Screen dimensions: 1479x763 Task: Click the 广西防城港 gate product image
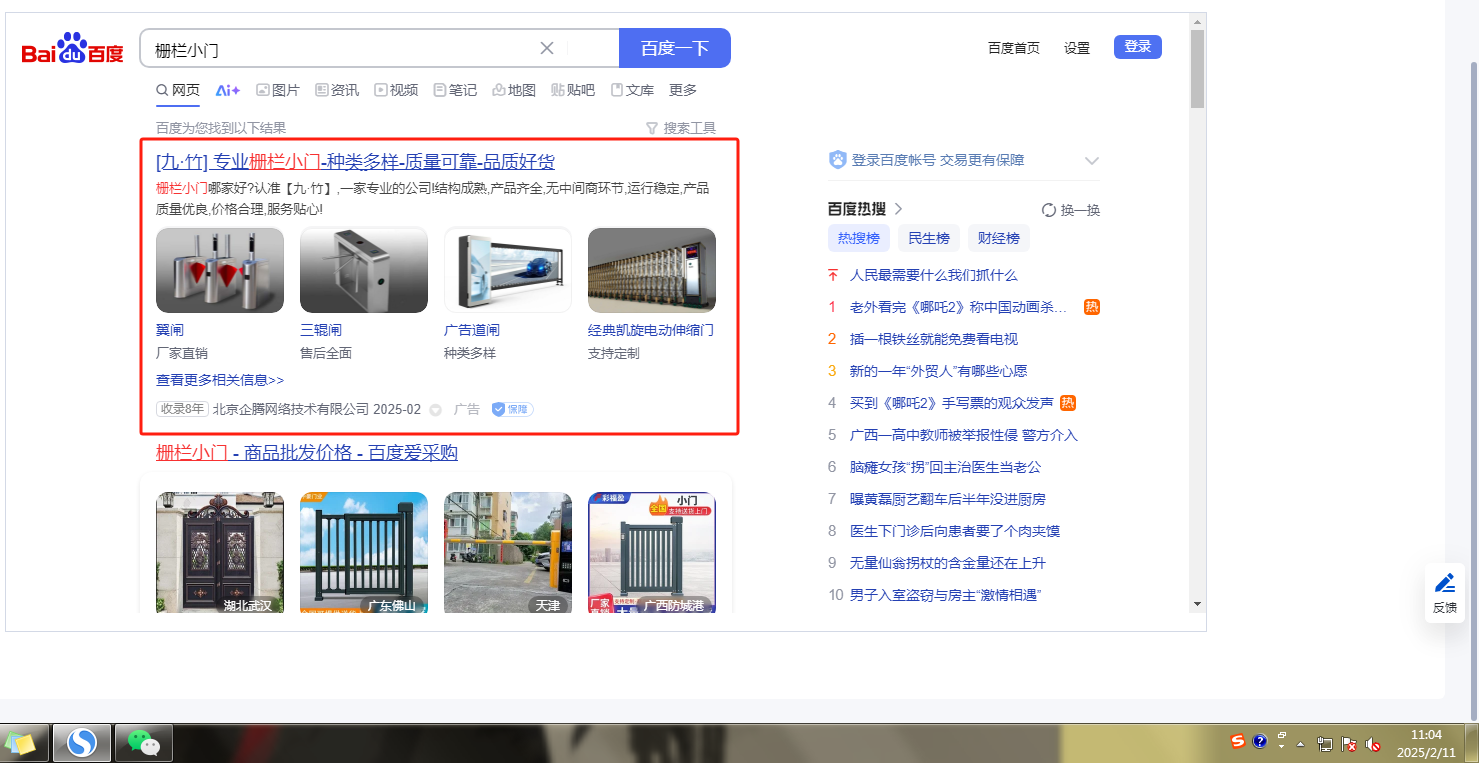pyautogui.click(x=652, y=552)
